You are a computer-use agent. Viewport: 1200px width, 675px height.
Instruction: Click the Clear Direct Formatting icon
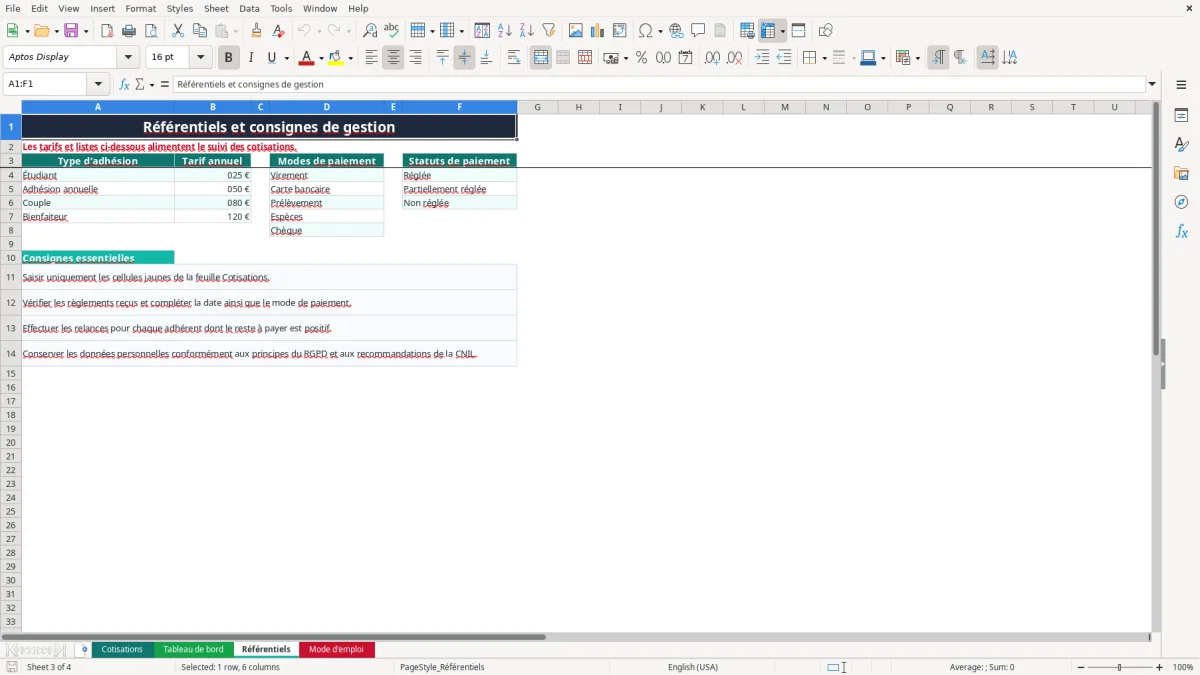pos(278,31)
